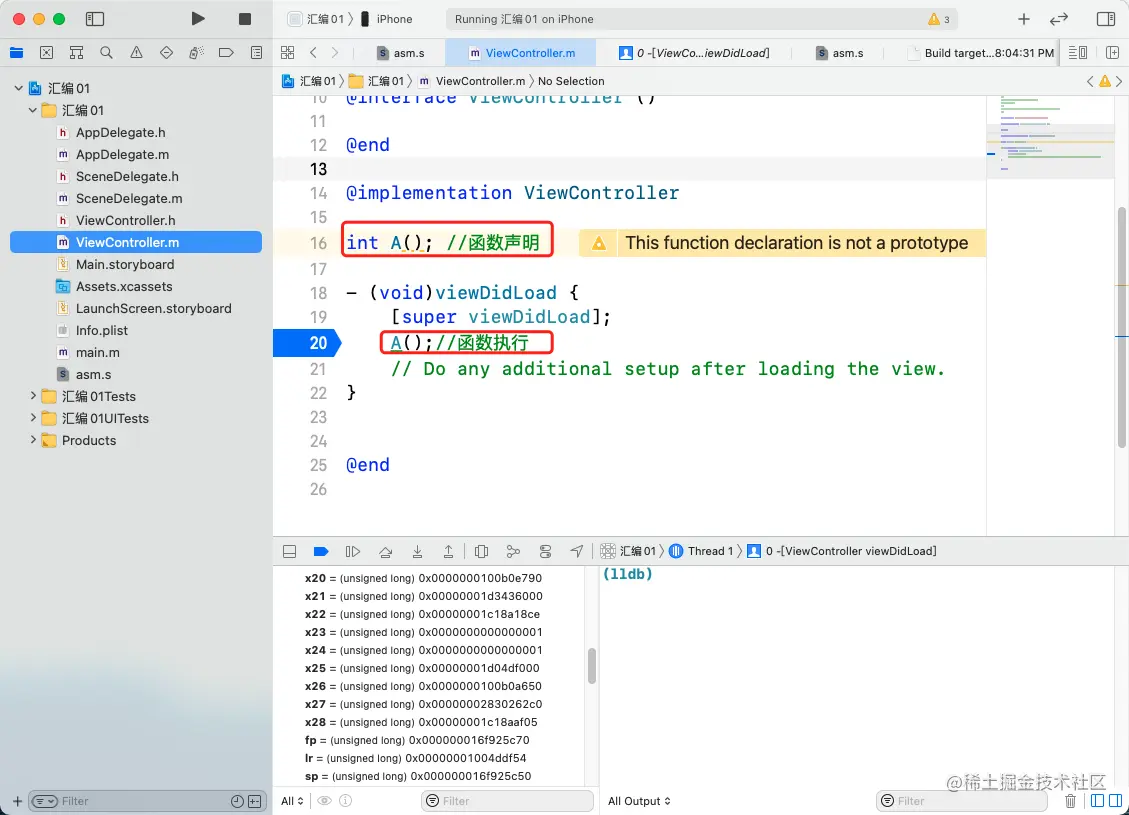Open the warnings indicator in activity bar
Image resolution: width=1129 pixels, height=815 pixels.
pos(939,19)
